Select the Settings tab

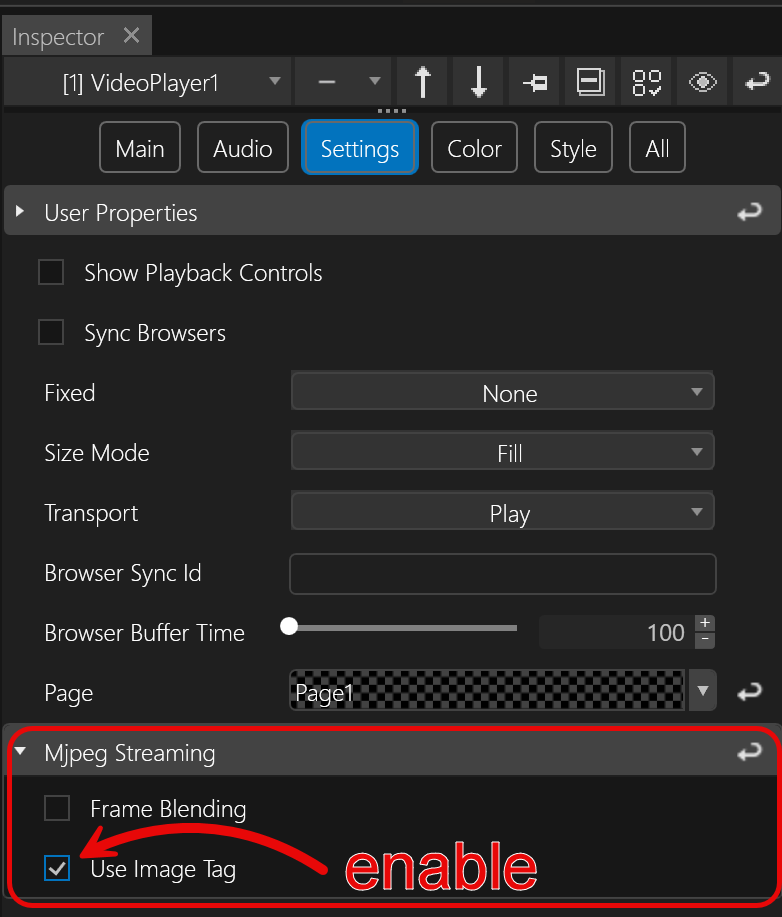point(360,147)
